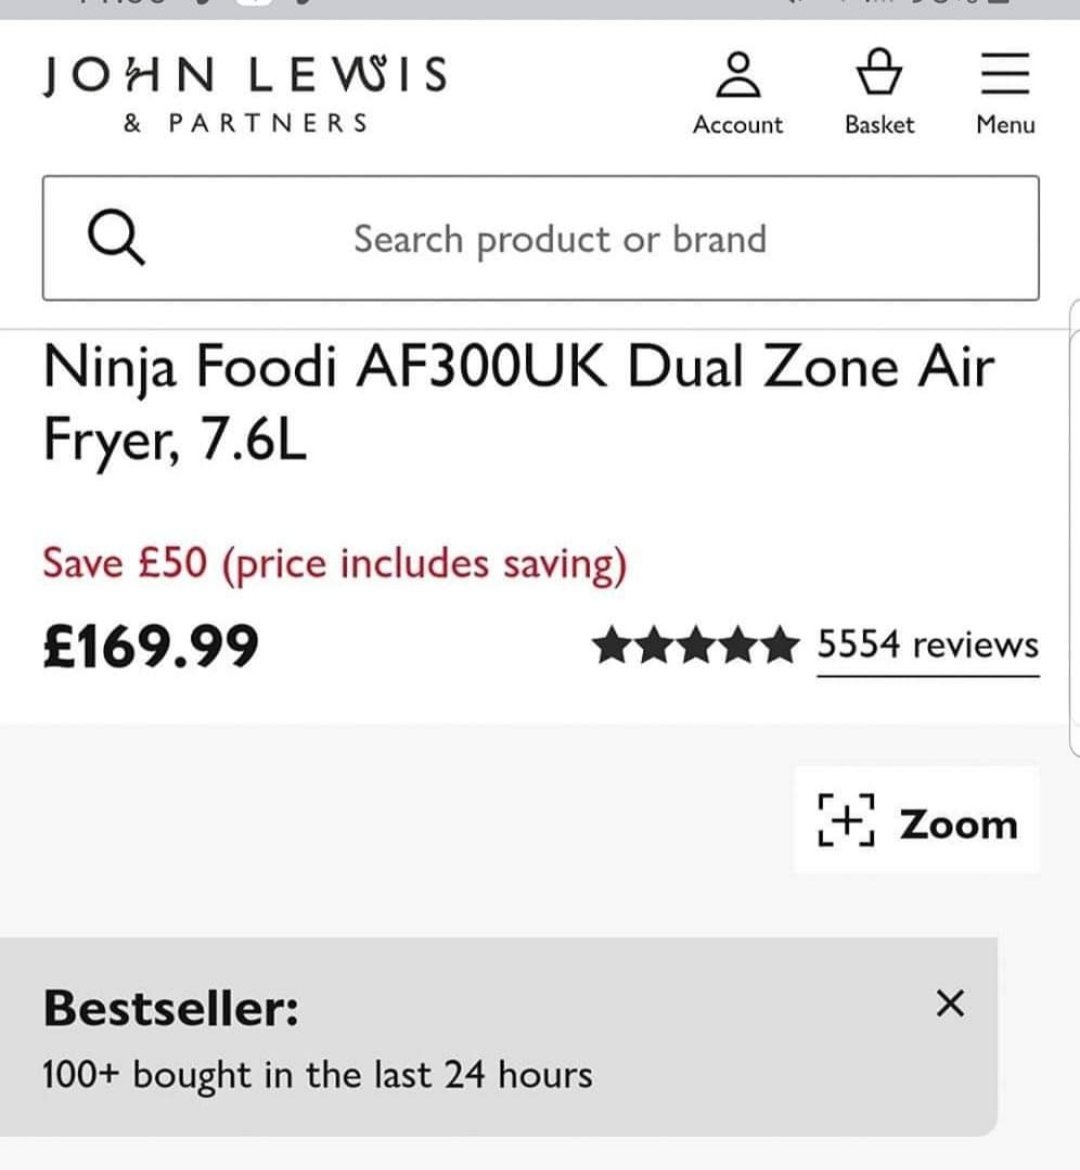Dismiss the Bestseller banner with X

pos(950,1003)
